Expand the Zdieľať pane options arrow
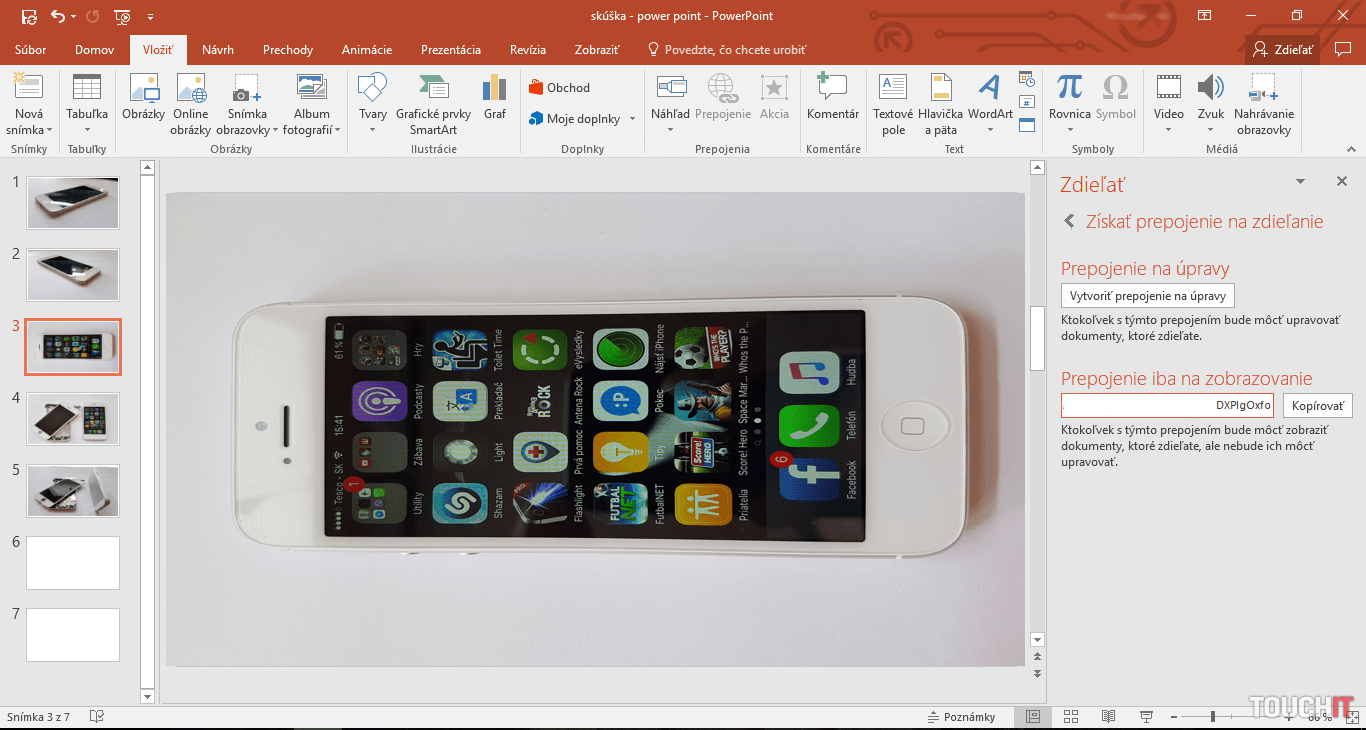The image size is (1366, 730). point(1300,182)
